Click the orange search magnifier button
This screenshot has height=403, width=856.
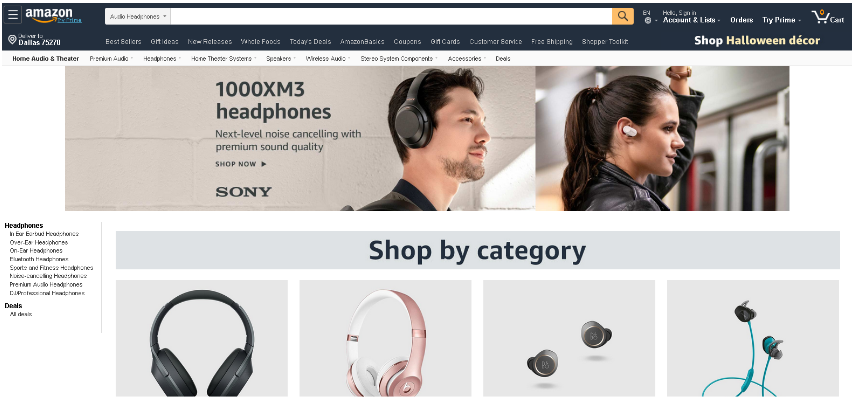pyautogui.click(x=623, y=16)
